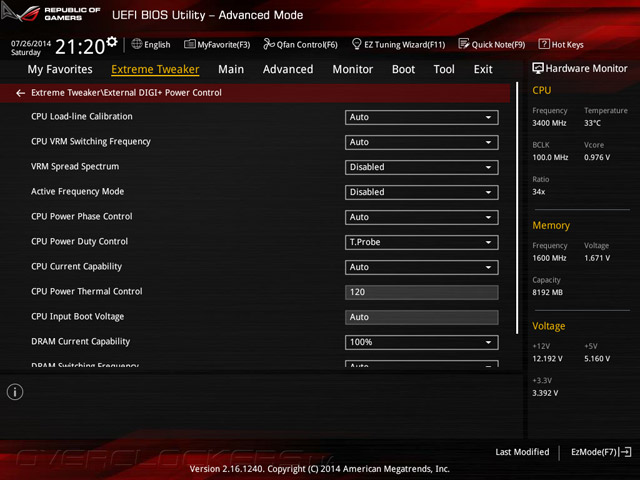Click CPU Input Boot Voltage field
This screenshot has width=640, height=480.
pos(422,317)
